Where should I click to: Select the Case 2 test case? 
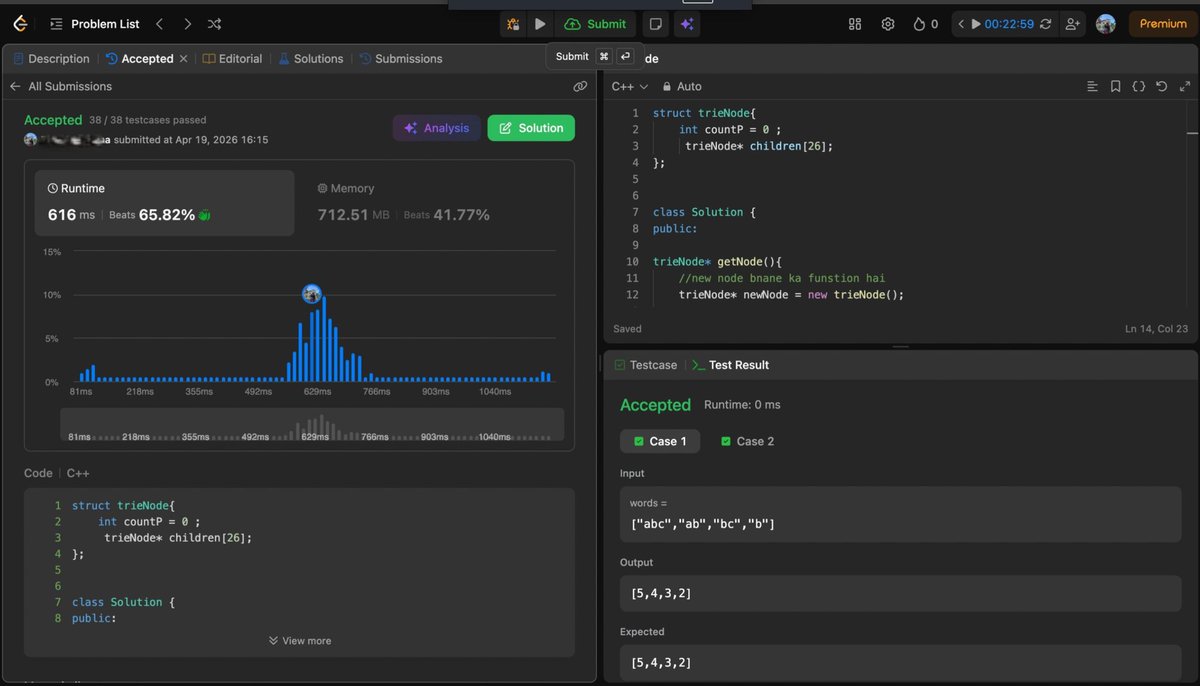pos(747,441)
